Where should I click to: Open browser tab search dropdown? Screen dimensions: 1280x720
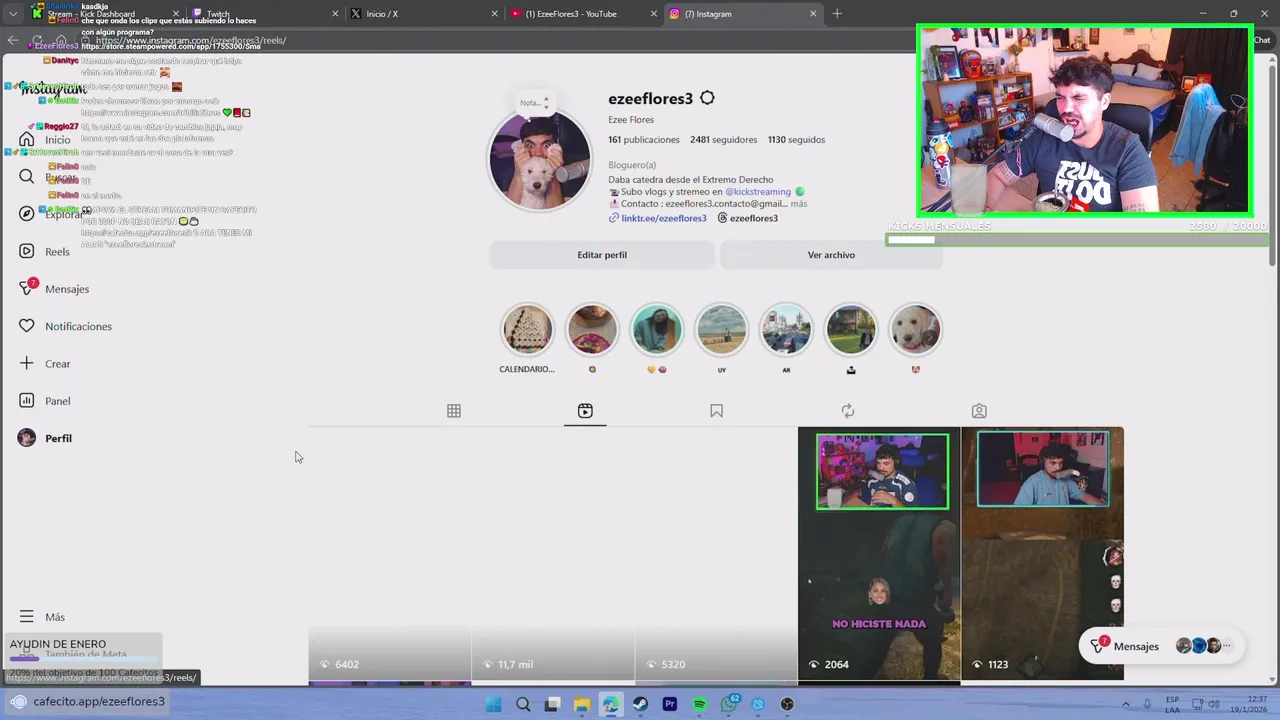(x=12, y=14)
